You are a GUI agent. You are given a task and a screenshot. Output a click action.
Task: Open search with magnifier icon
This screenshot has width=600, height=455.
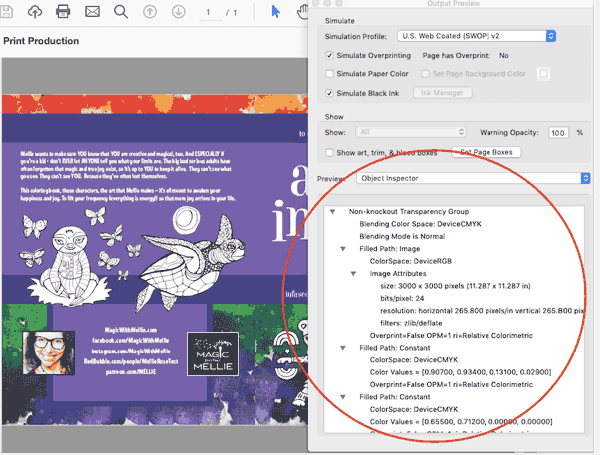point(121,12)
